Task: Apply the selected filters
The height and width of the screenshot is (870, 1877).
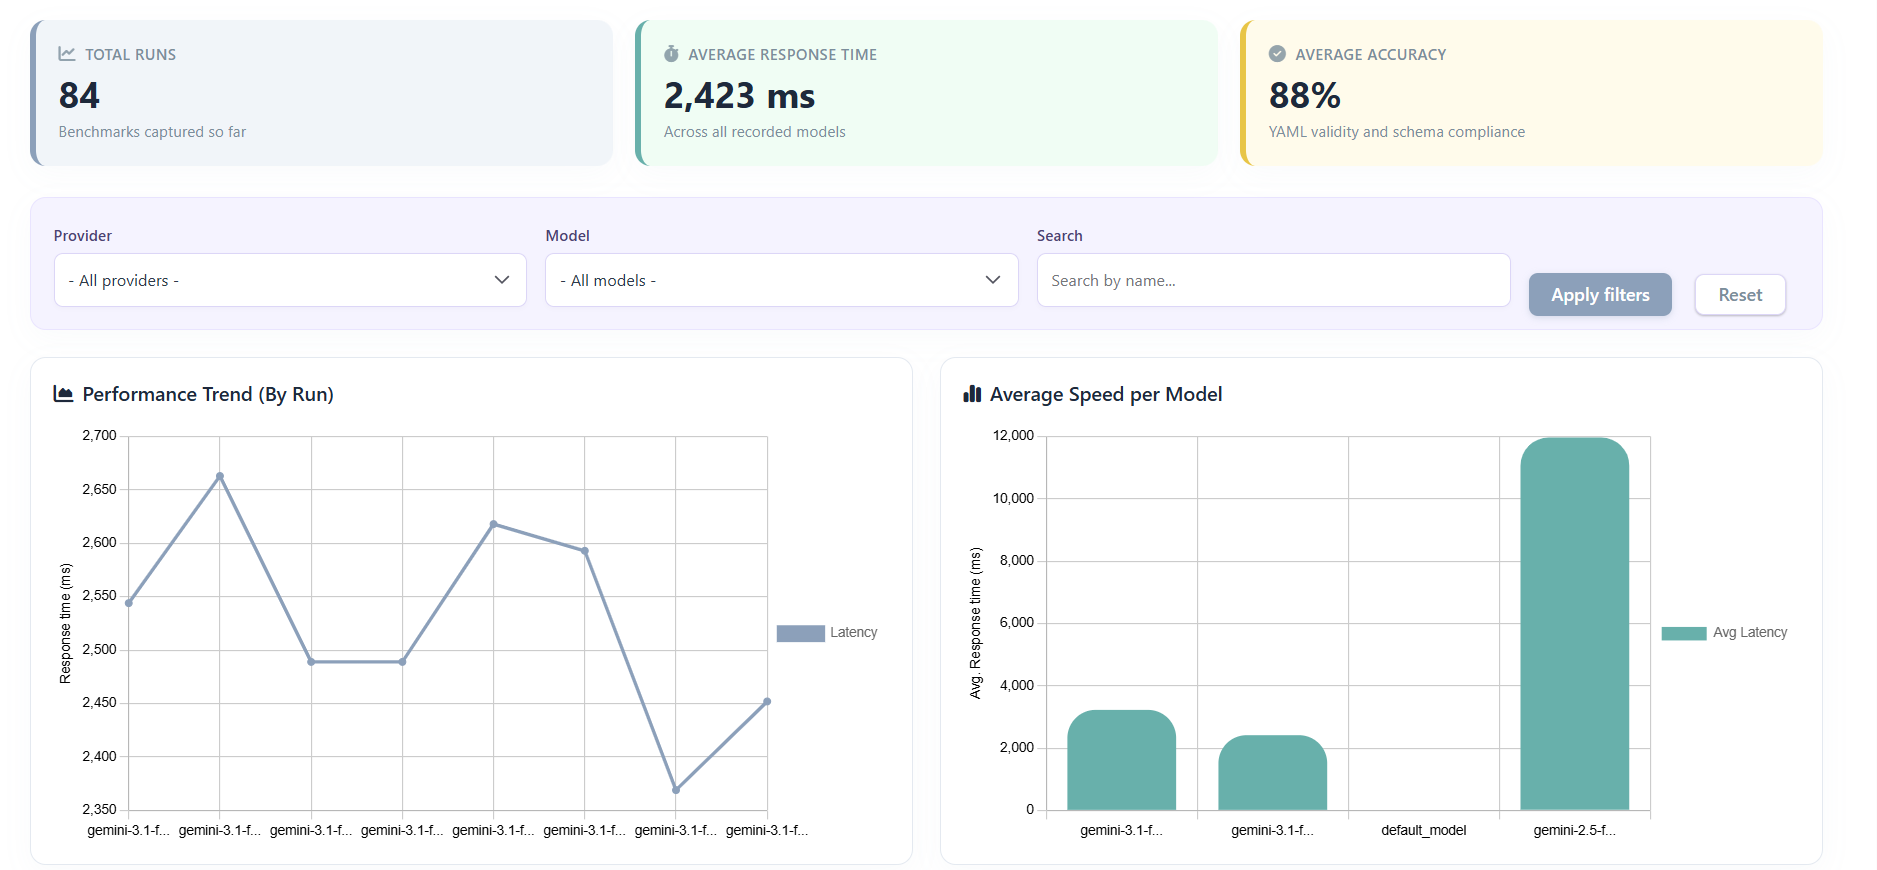Action: 1600,295
